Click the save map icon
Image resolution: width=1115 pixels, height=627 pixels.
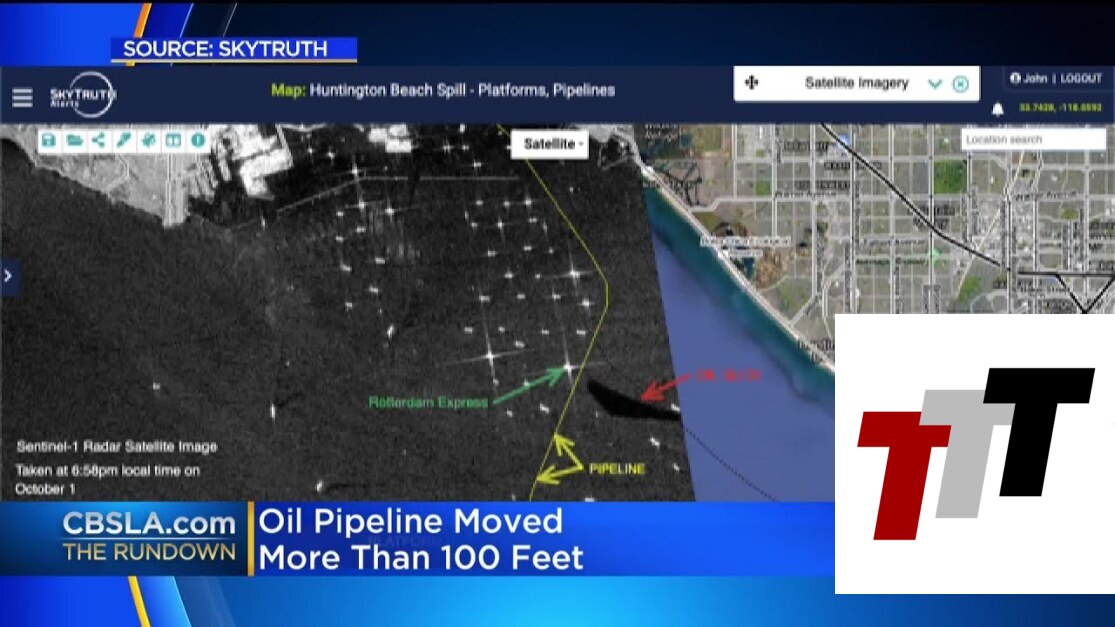tap(48, 141)
